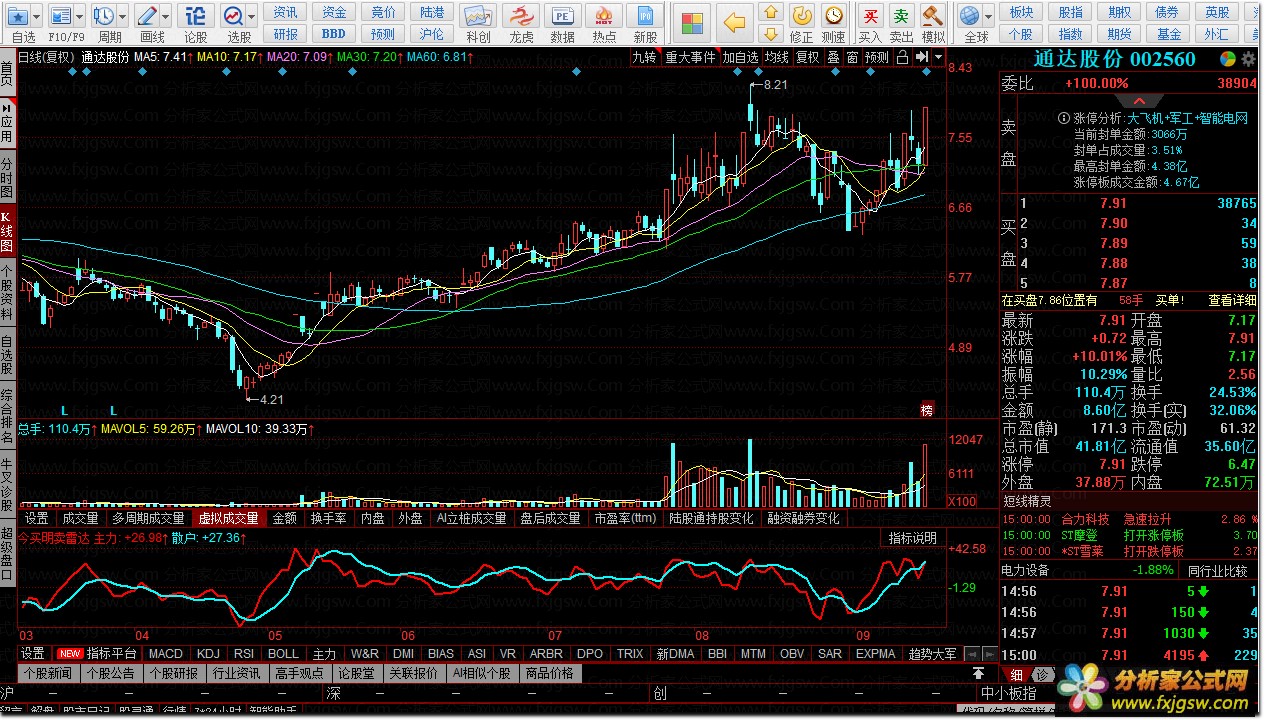Click the BBD toolbar button
This screenshot has height=720, width=1265.
[x=334, y=35]
